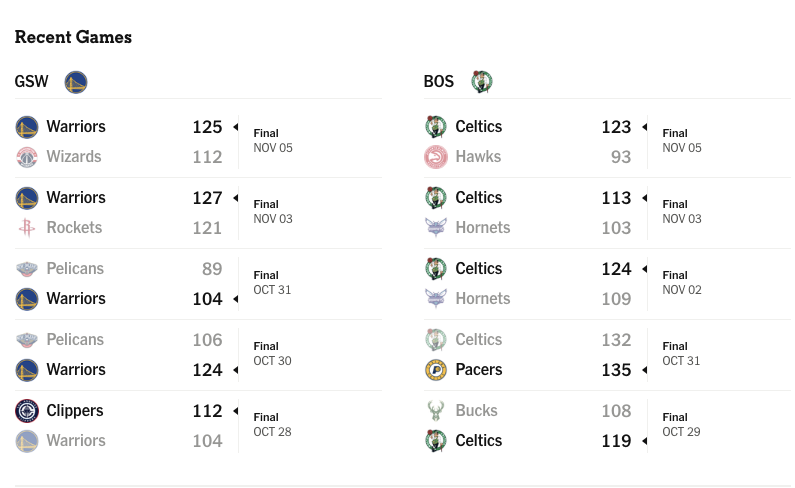Open the Bucks team name link
The width and height of the screenshot is (795, 488).
[x=477, y=410]
